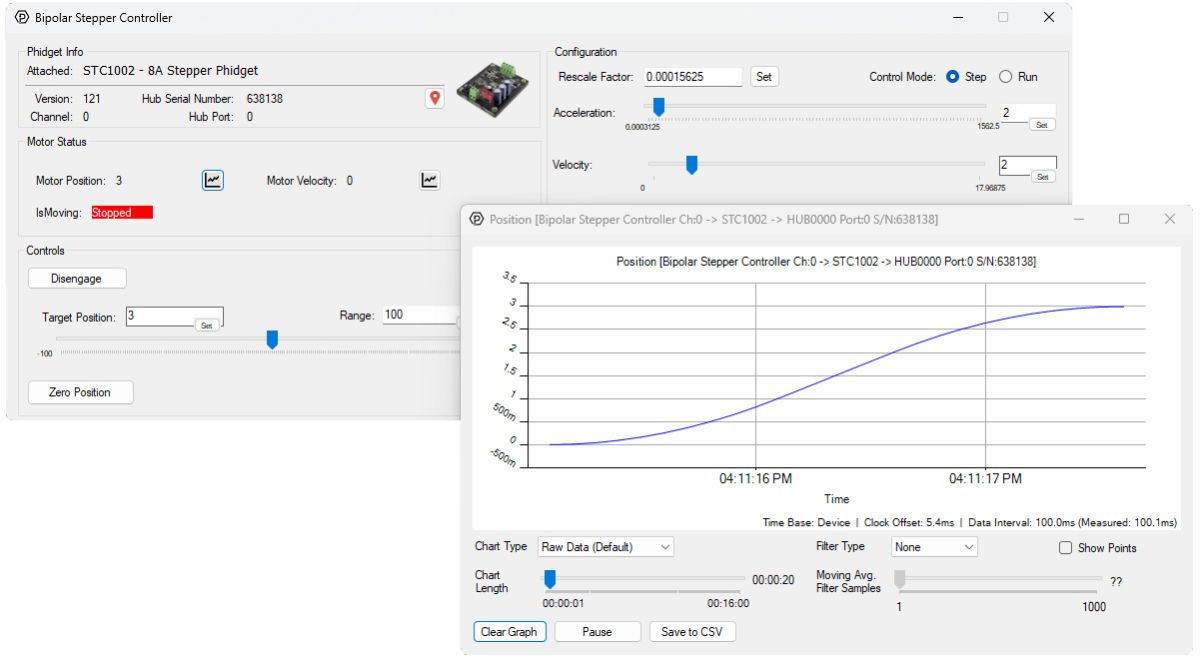Open the Filter Type dropdown

(934, 547)
